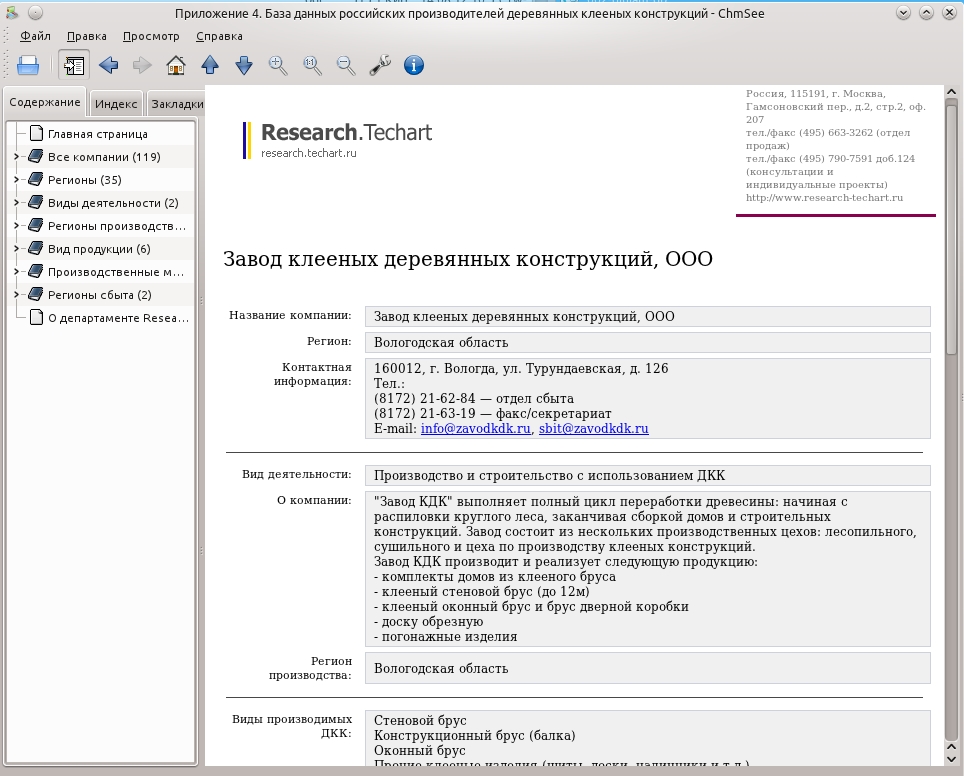Click the Производство и строительство с использованием ДКК text
964x776 pixels.
pos(549,475)
